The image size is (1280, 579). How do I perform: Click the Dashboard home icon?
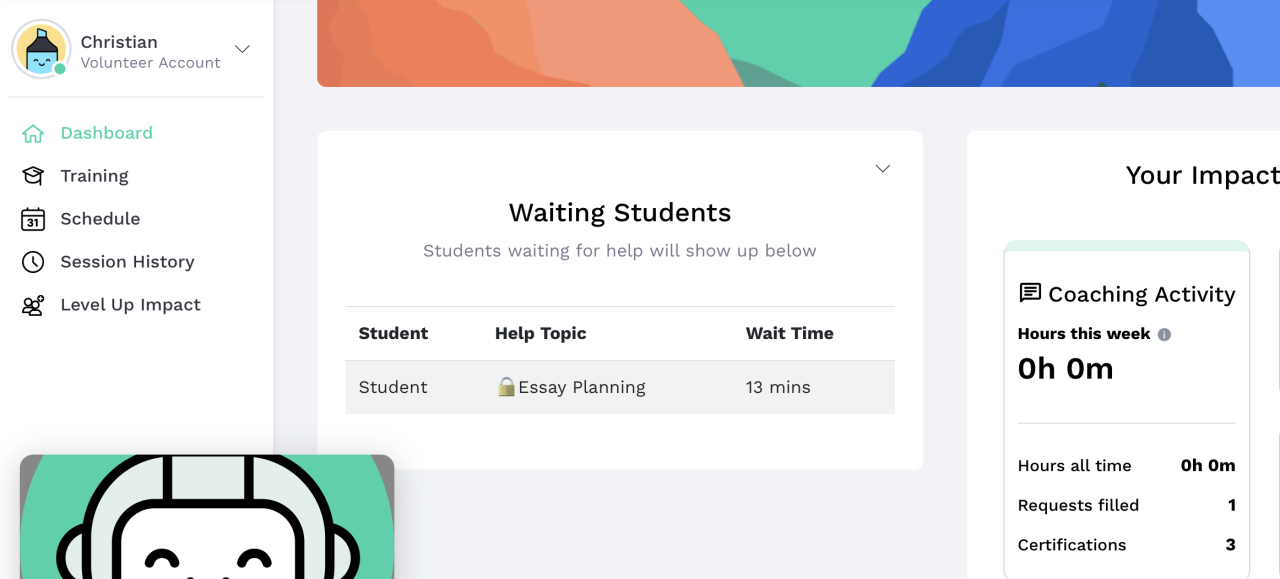coord(33,133)
